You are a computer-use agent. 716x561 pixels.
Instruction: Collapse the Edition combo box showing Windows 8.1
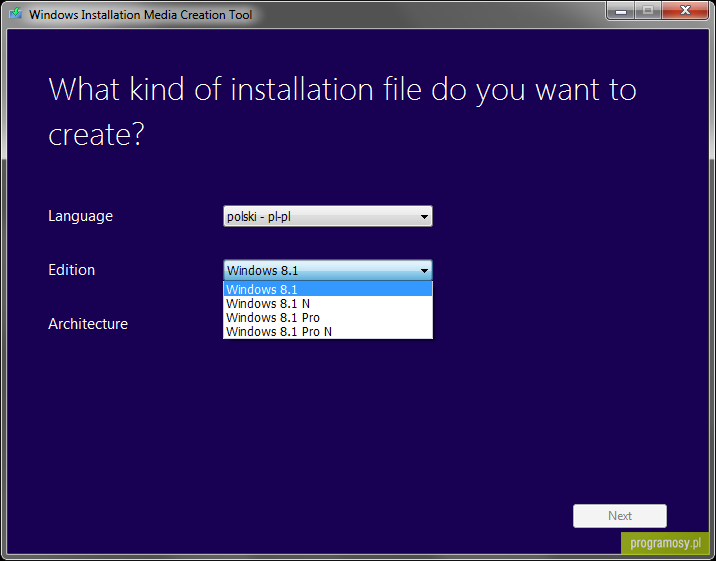click(327, 270)
